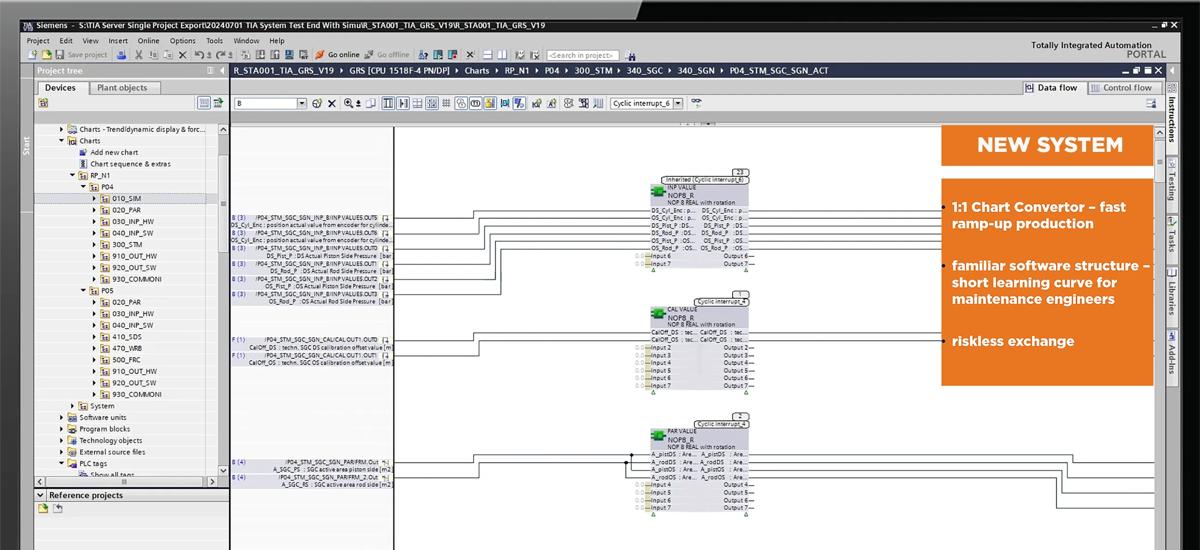Open the Project menu
Viewport: 1200px width, 550px height.
(38, 41)
